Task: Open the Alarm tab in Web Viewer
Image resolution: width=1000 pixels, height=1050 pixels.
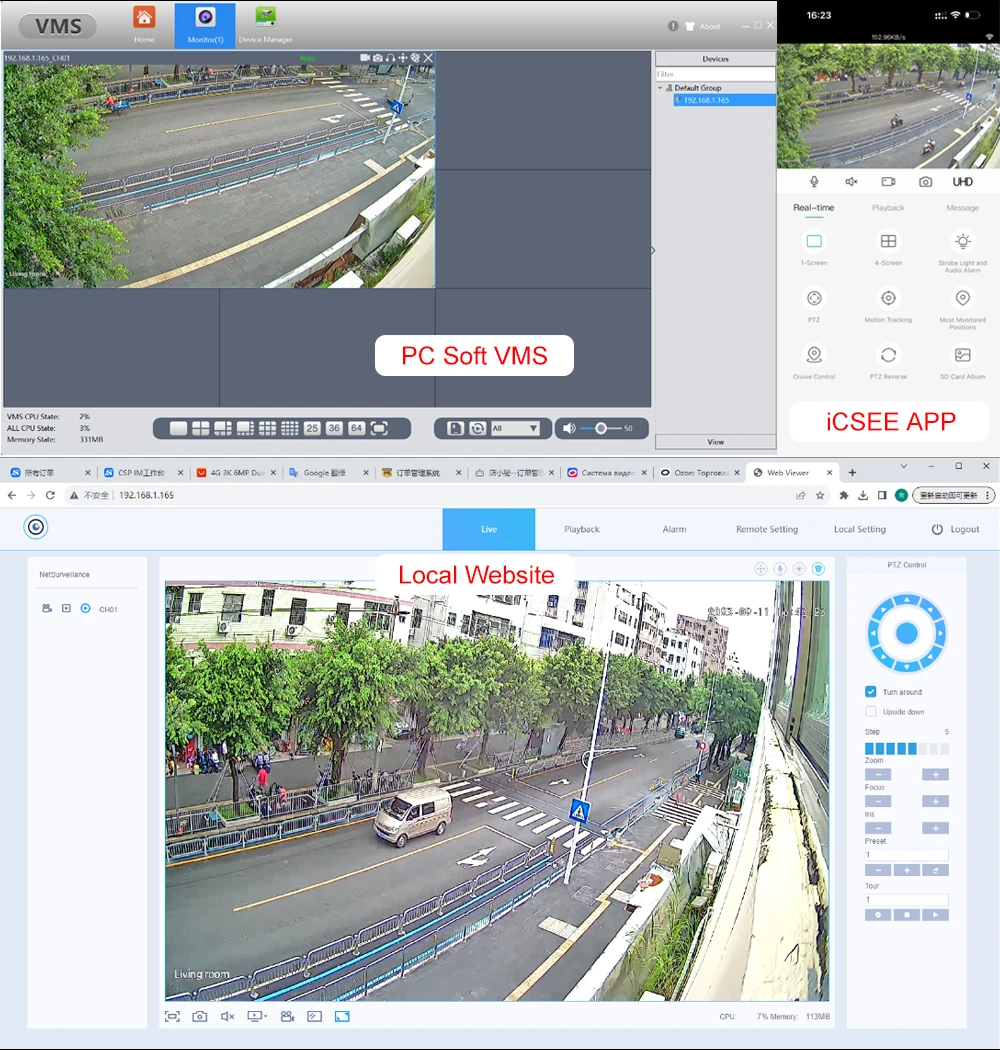Action: pos(674,529)
